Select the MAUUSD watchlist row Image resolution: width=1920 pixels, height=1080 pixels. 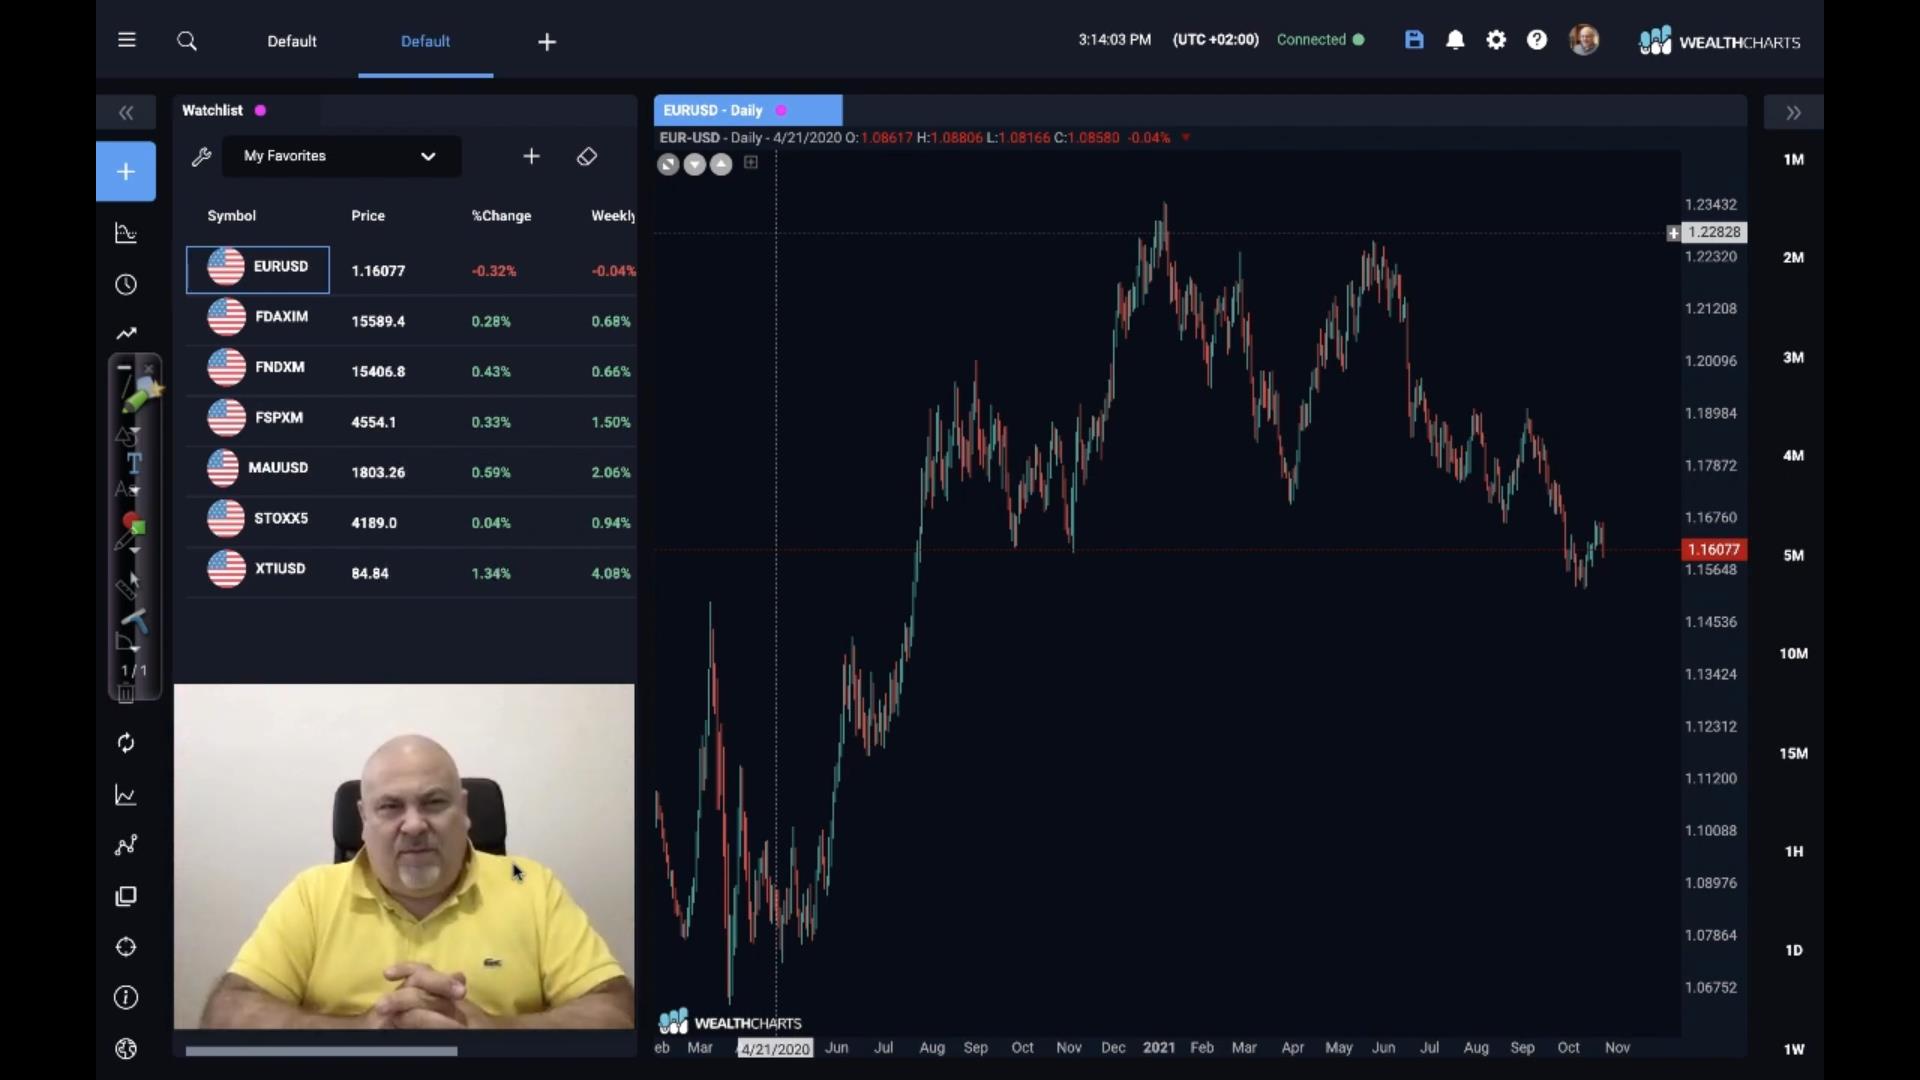click(x=411, y=472)
